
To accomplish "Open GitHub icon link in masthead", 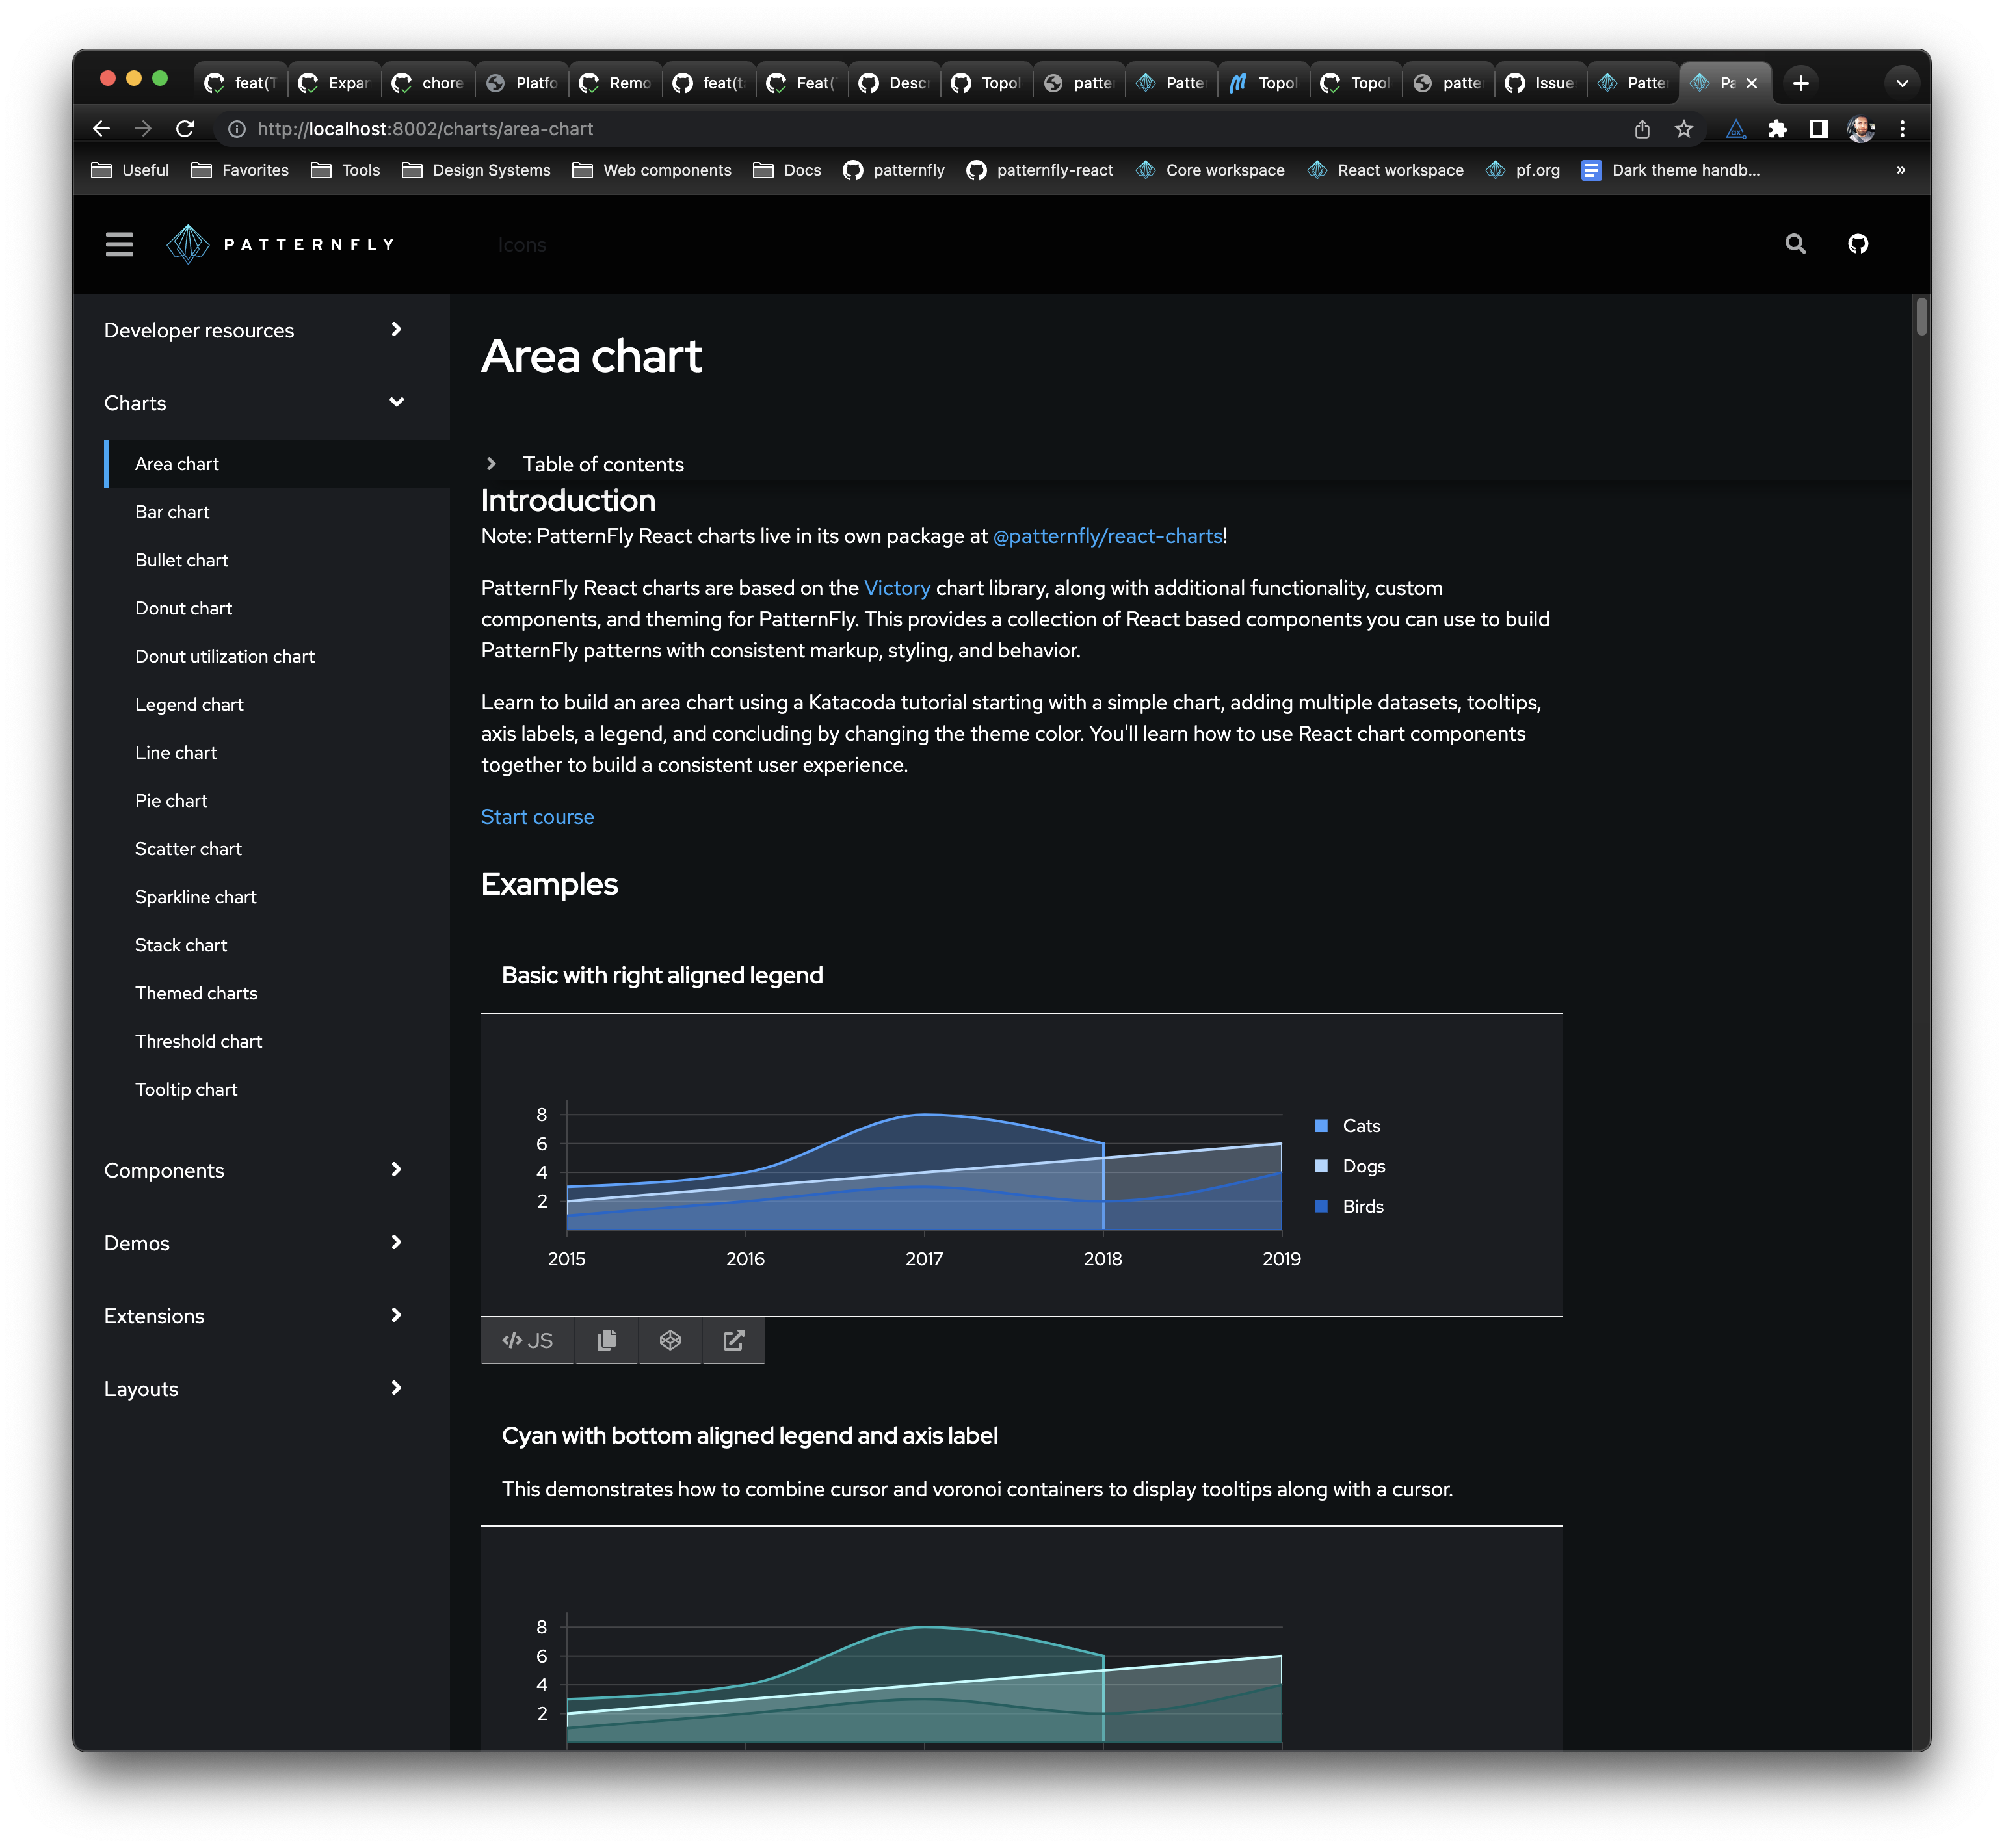I will point(1857,244).
